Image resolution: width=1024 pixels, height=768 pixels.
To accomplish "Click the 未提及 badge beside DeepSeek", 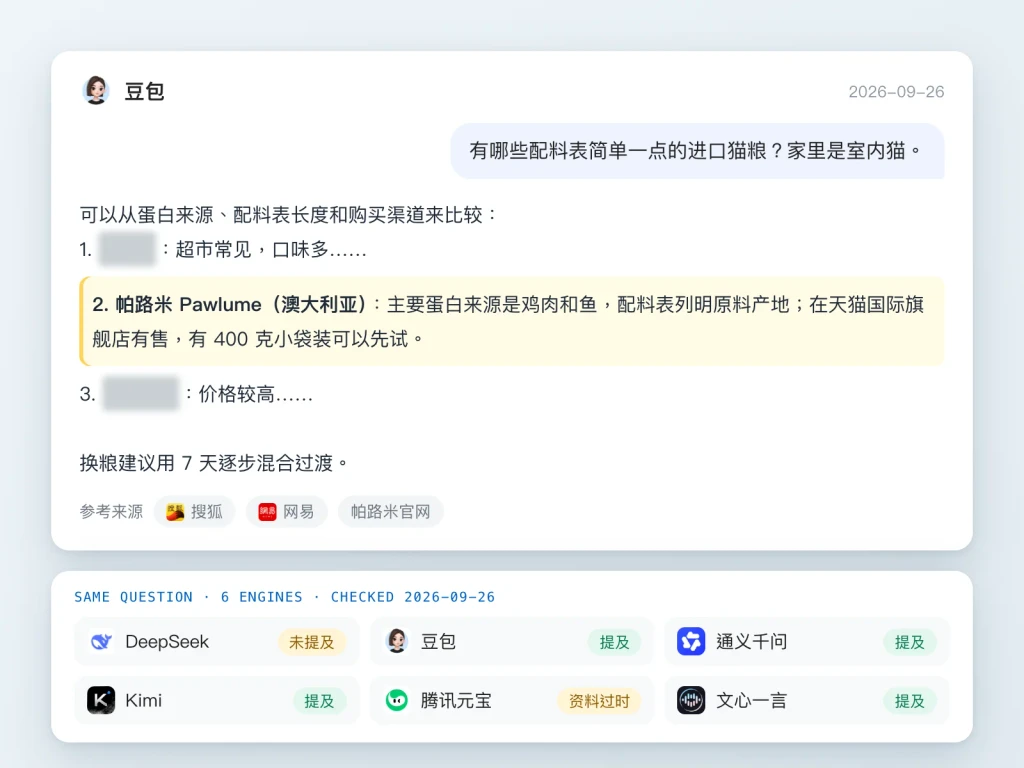I will tap(312, 642).
